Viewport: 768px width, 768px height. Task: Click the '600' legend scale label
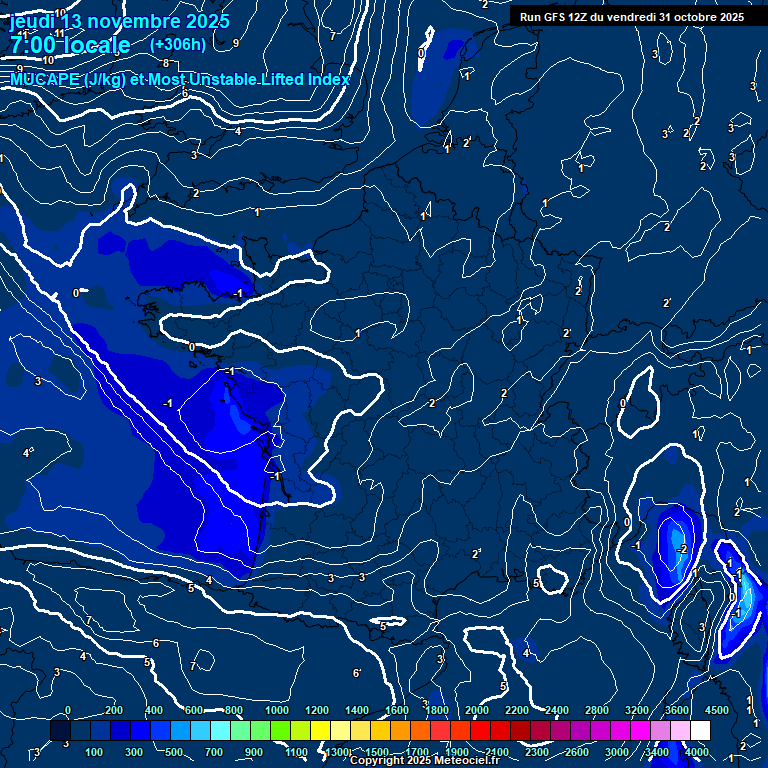[194, 710]
